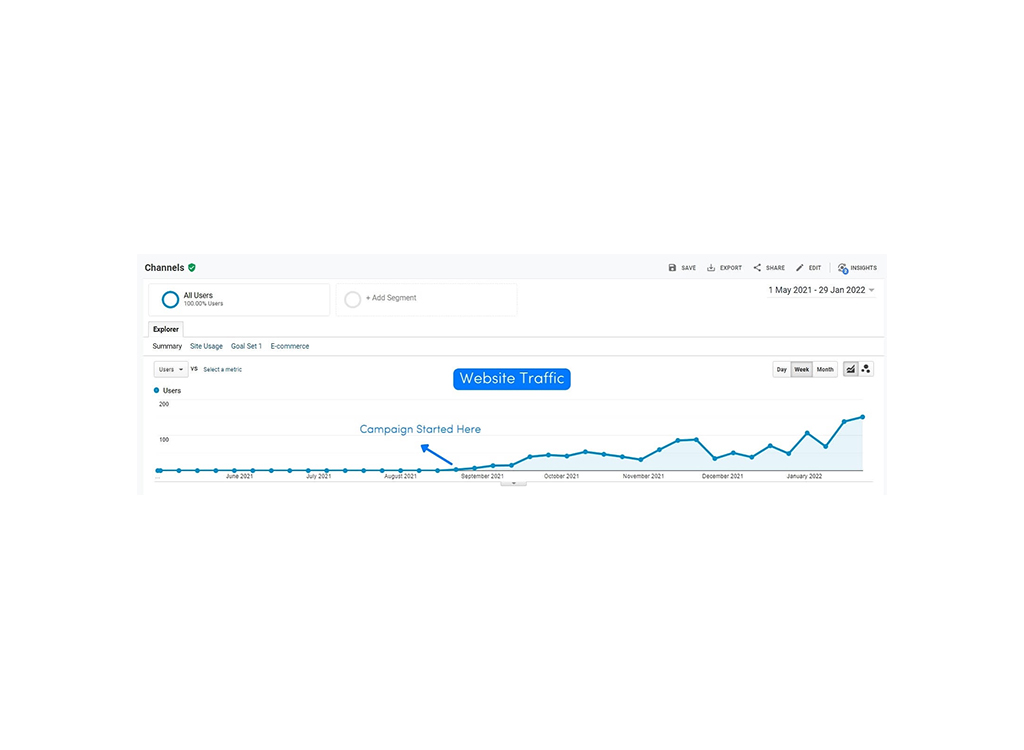
Task: Switch to the Site Usage tab
Action: (206, 345)
